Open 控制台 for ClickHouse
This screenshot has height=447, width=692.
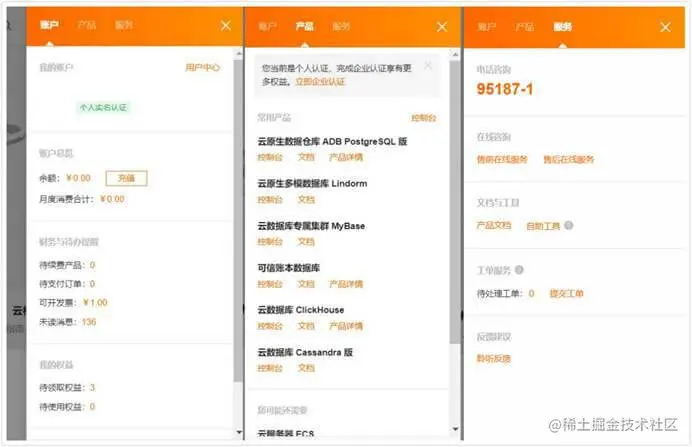270,326
